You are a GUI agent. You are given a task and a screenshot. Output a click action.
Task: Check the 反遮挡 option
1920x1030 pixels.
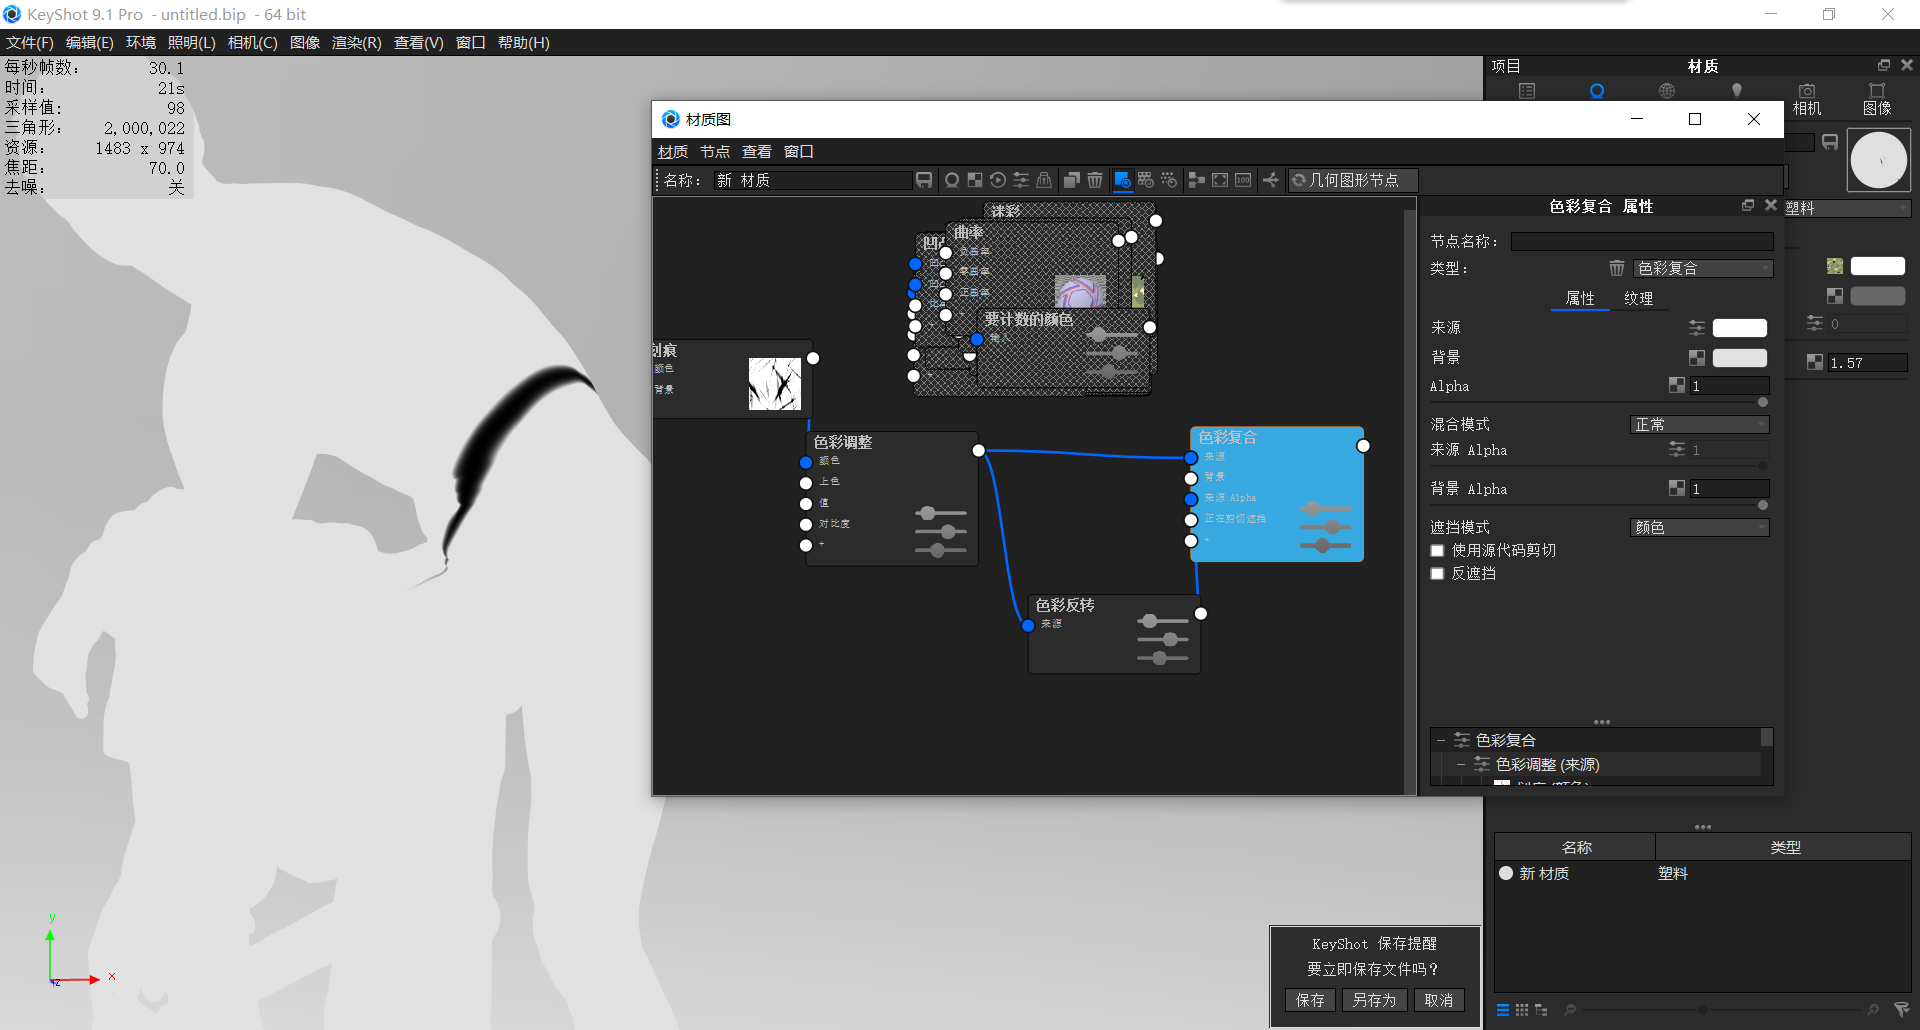[1437, 573]
